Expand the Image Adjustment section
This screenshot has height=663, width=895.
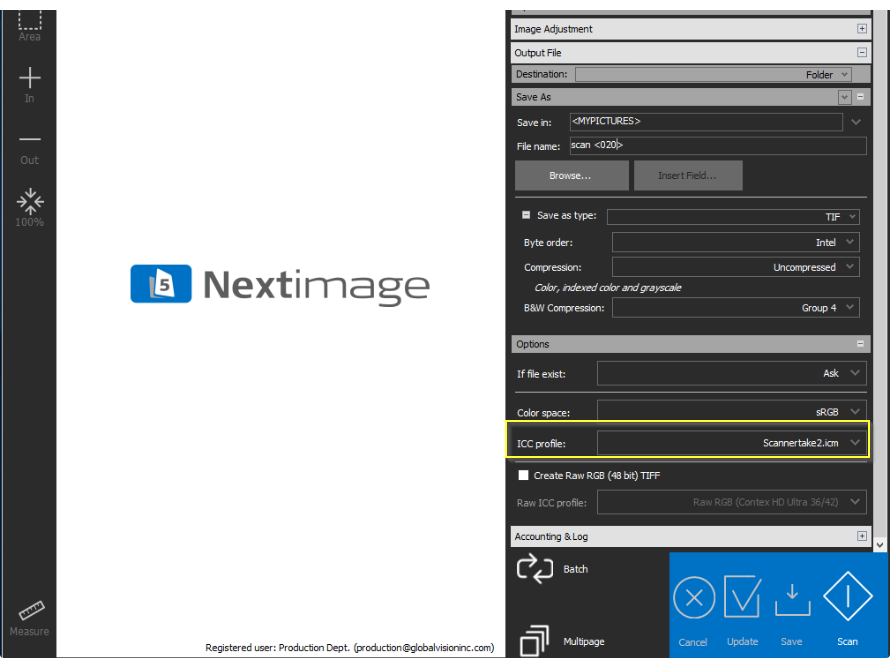(x=862, y=29)
